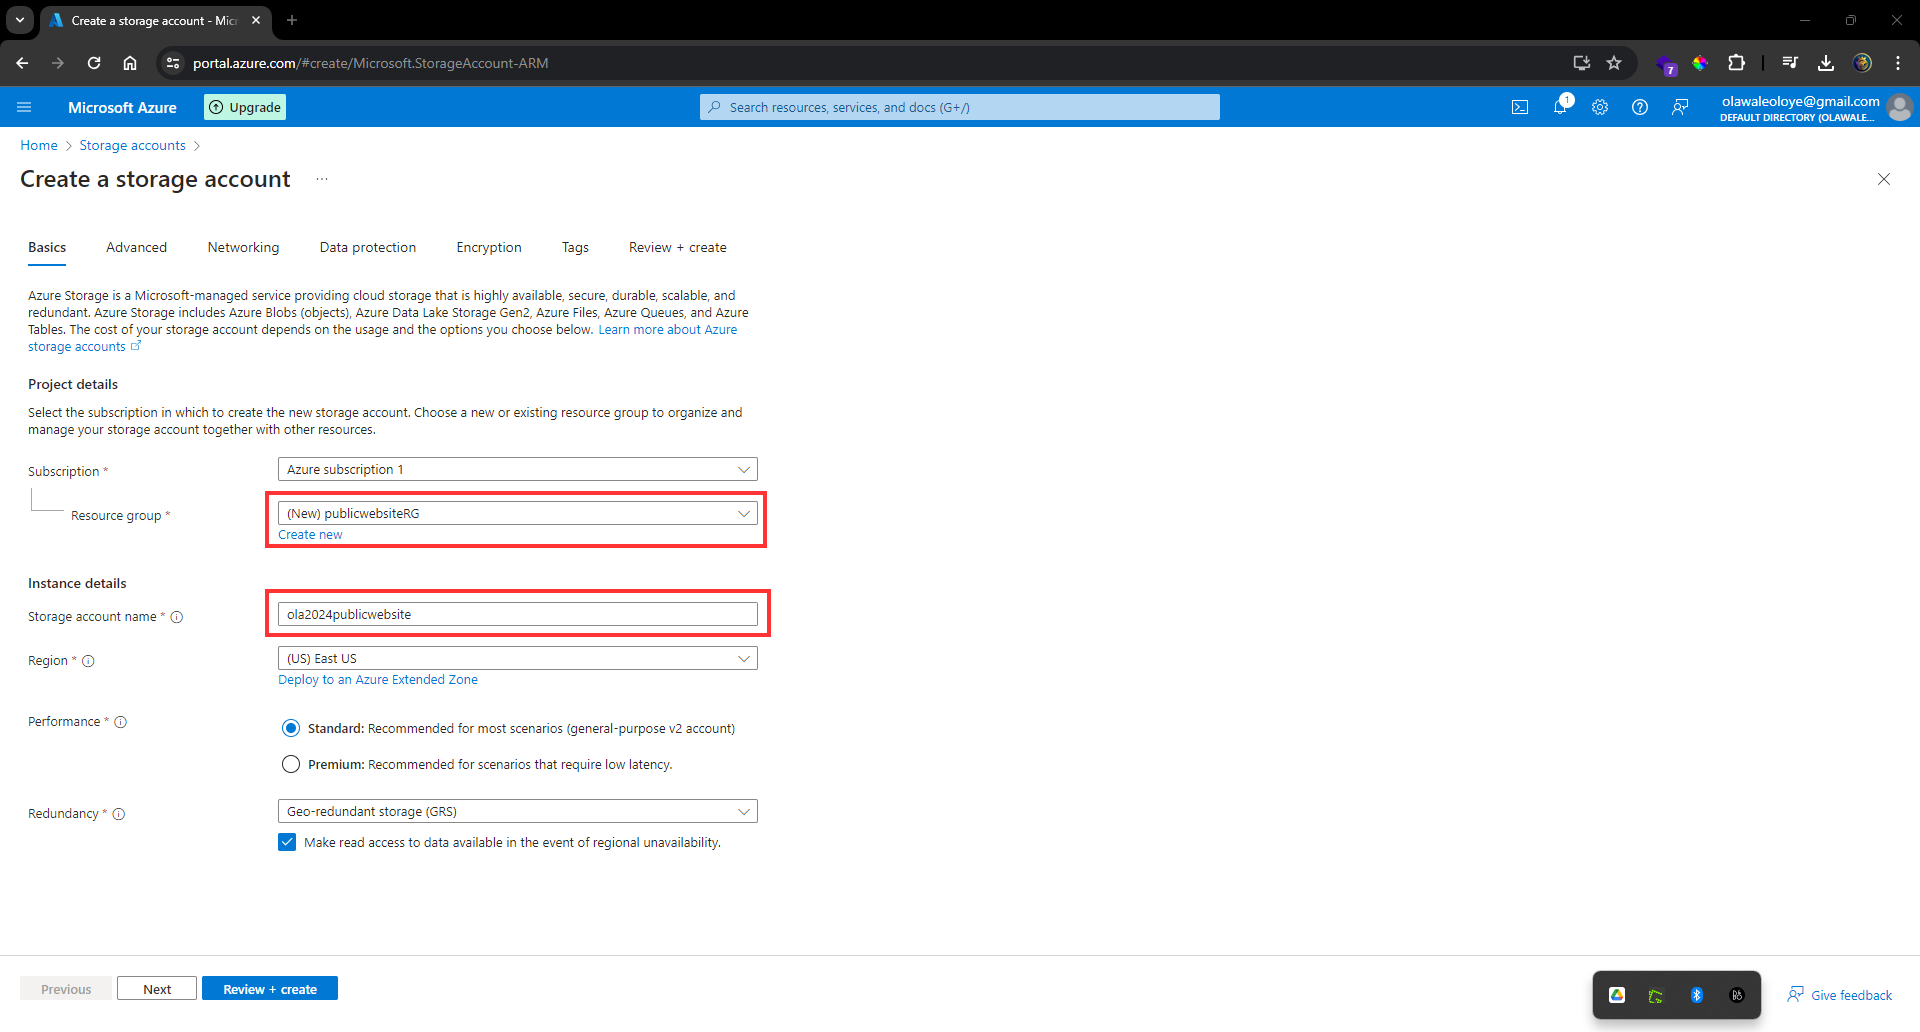
Task: Open the browser Extensions puzzle icon
Action: point(1737,63)
